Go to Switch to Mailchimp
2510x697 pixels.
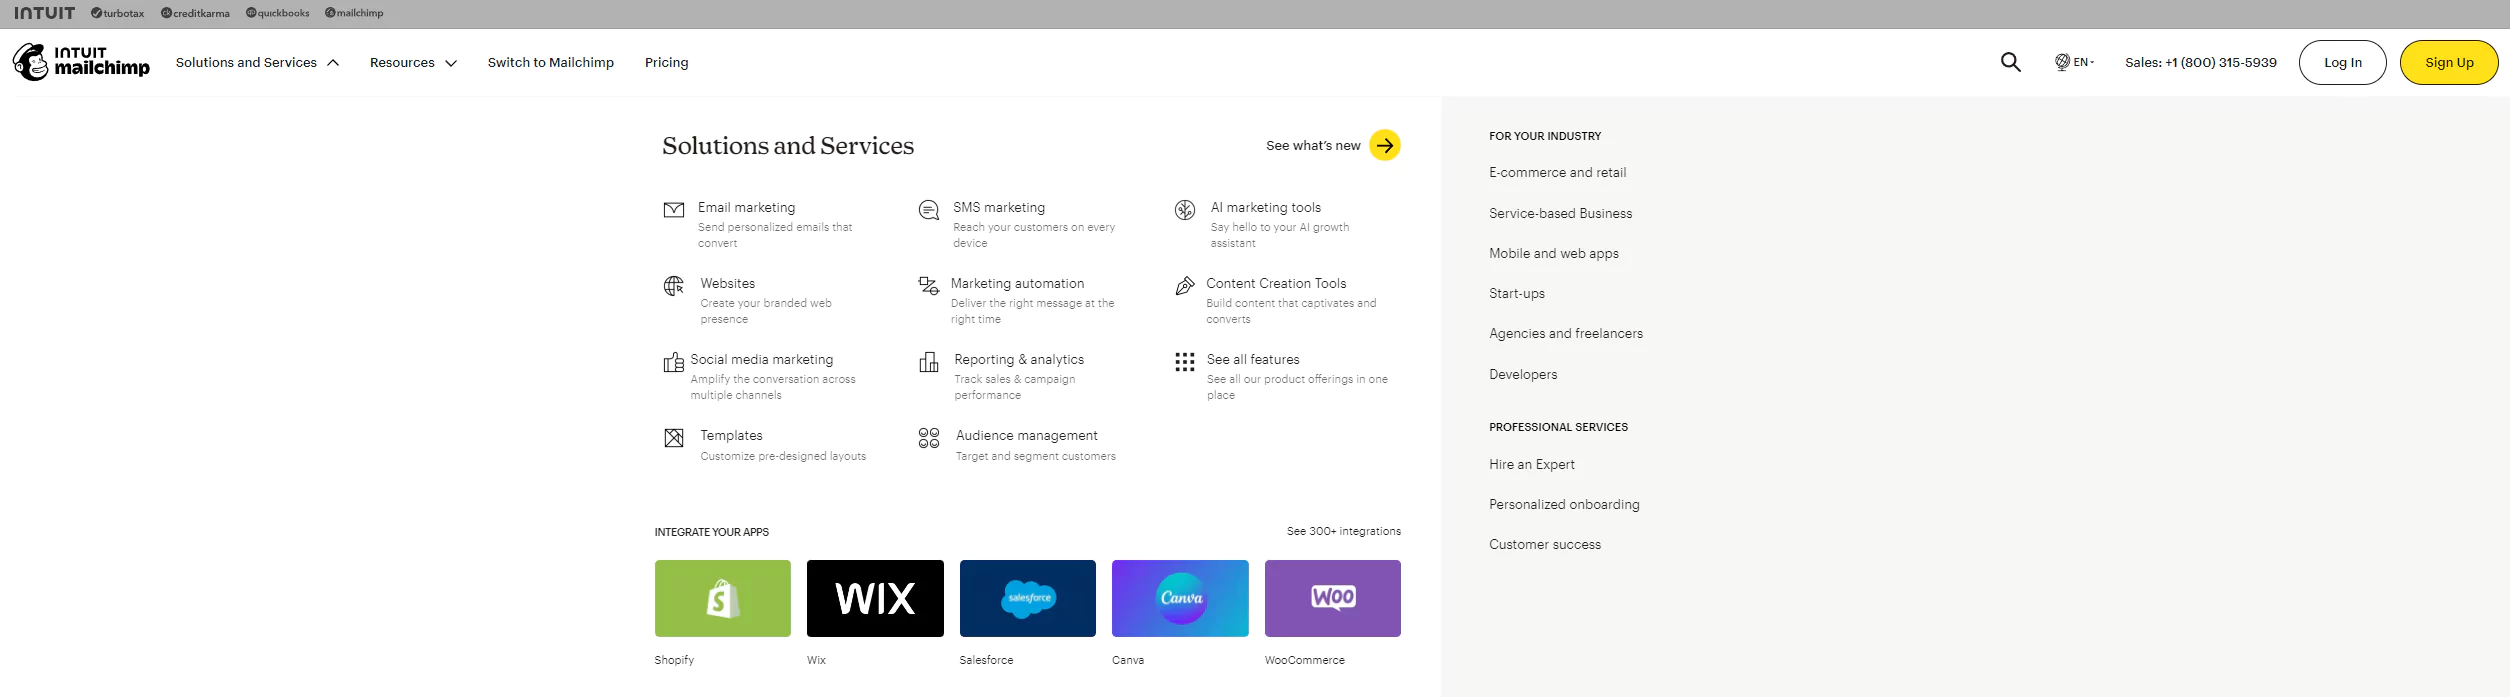coord(551,62)
